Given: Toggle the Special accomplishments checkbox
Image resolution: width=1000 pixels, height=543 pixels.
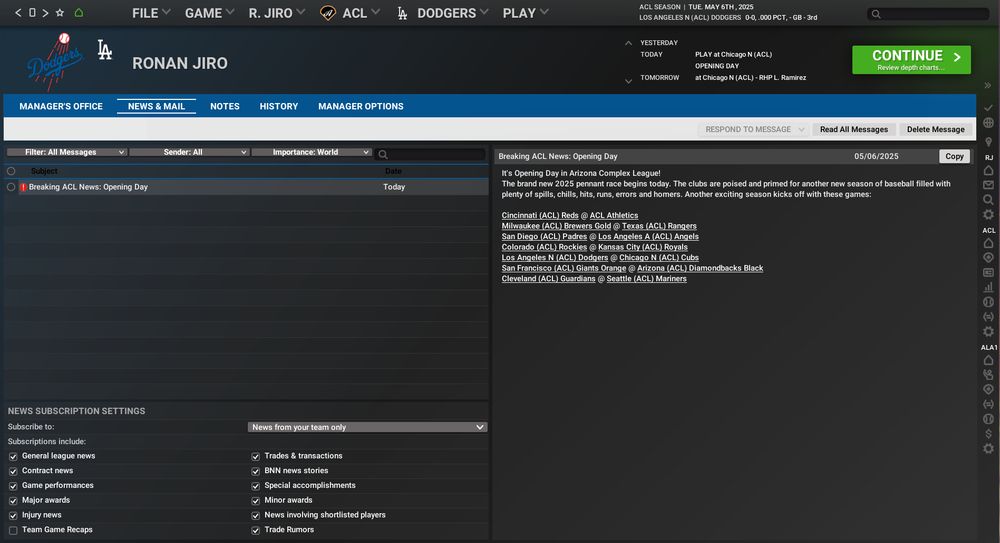Looking at the screenshot, I should (255, 486).
